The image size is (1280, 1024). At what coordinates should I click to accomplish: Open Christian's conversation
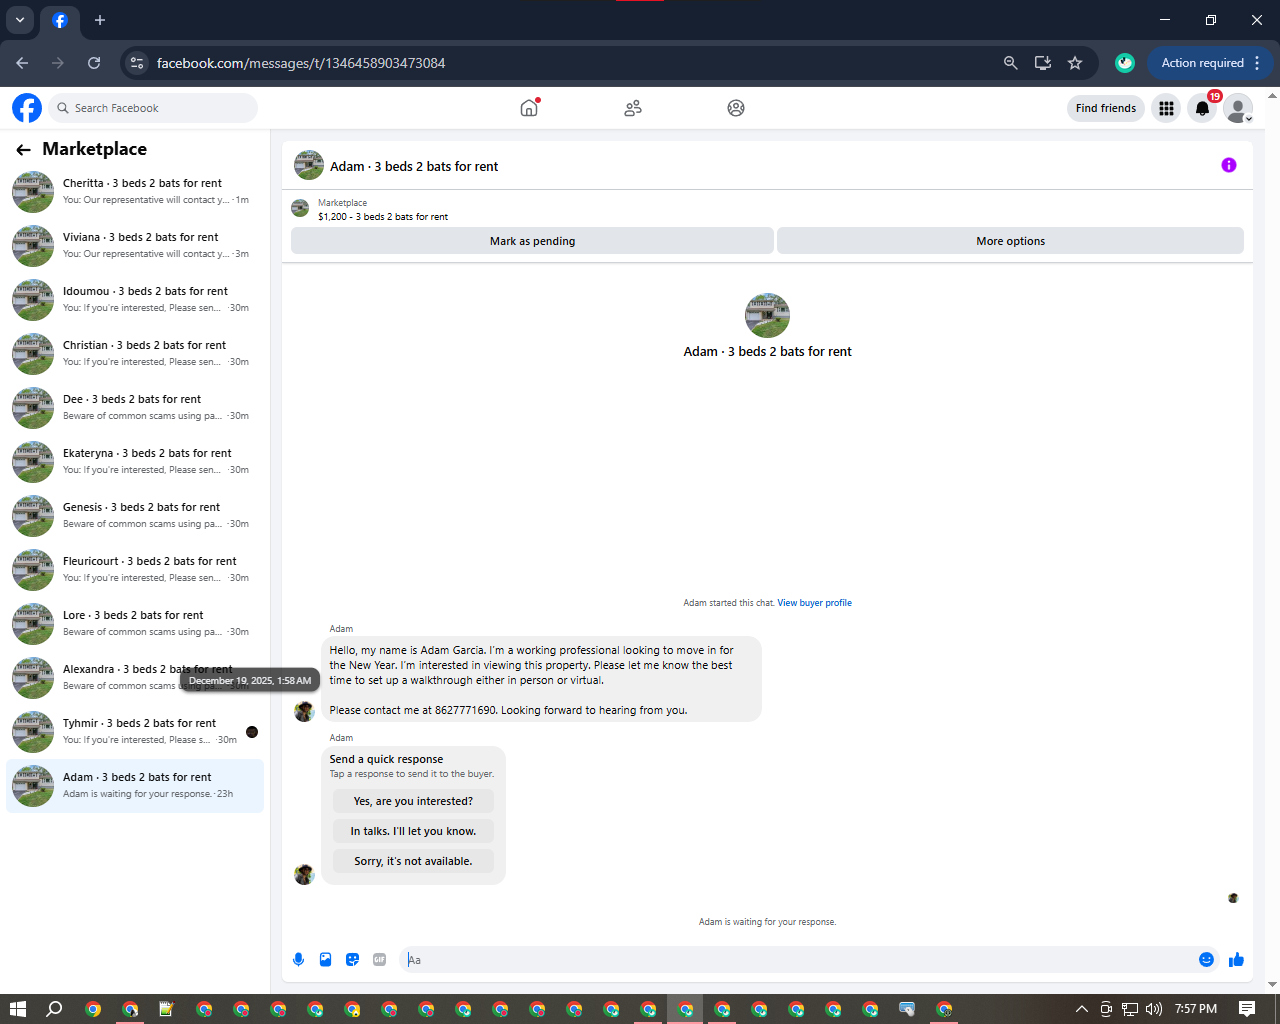pyautogui.click(x=135, y=354)
